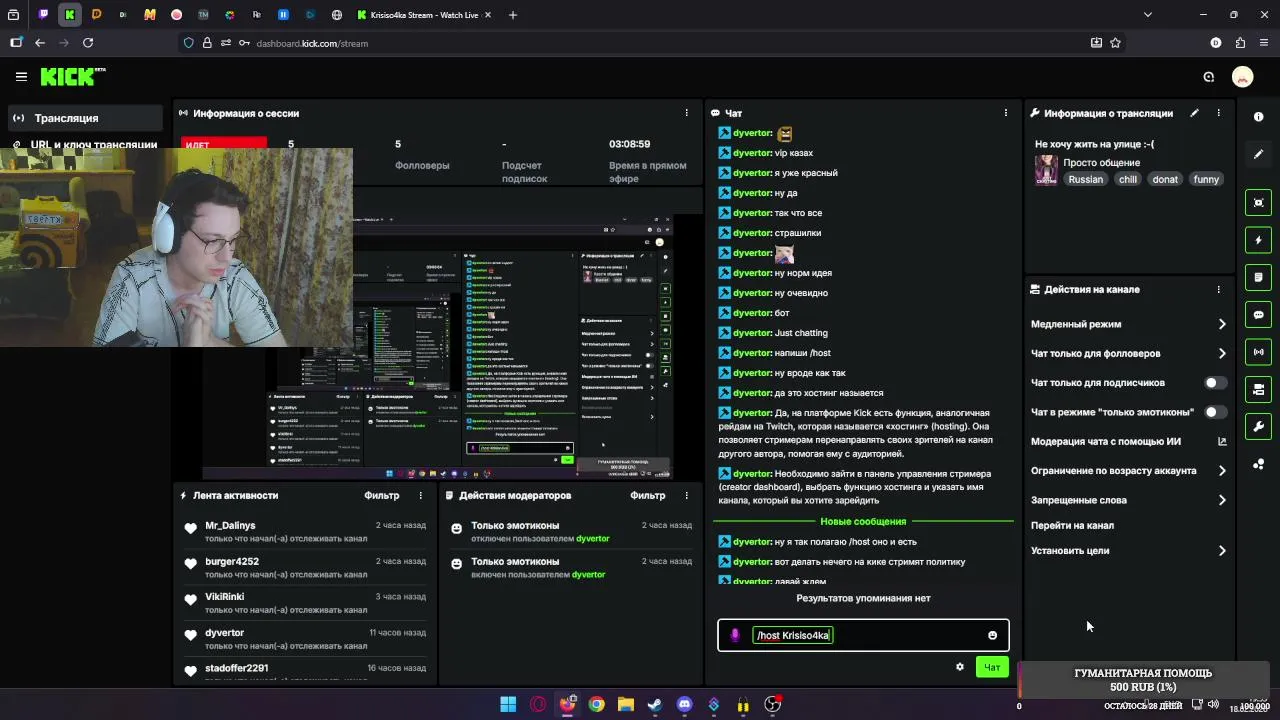Switch to the Twitch browser tab
Viewport: 1280px width, 720px height.
[x=43, y=15]
